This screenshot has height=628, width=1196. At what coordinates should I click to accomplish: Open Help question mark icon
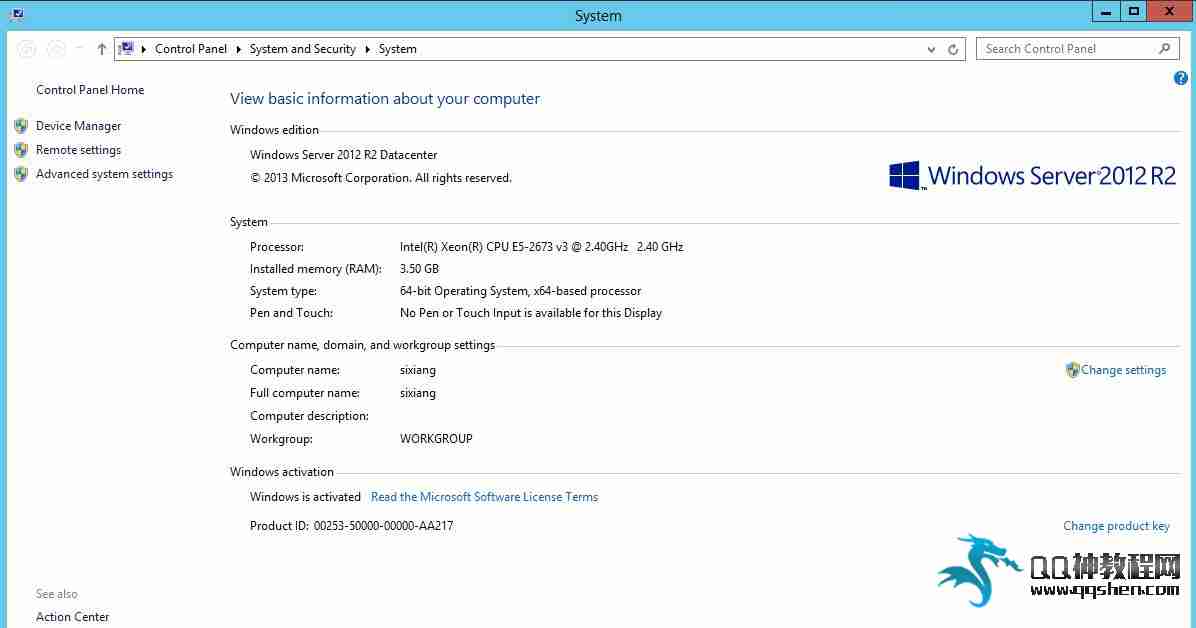click(1181, 78)
